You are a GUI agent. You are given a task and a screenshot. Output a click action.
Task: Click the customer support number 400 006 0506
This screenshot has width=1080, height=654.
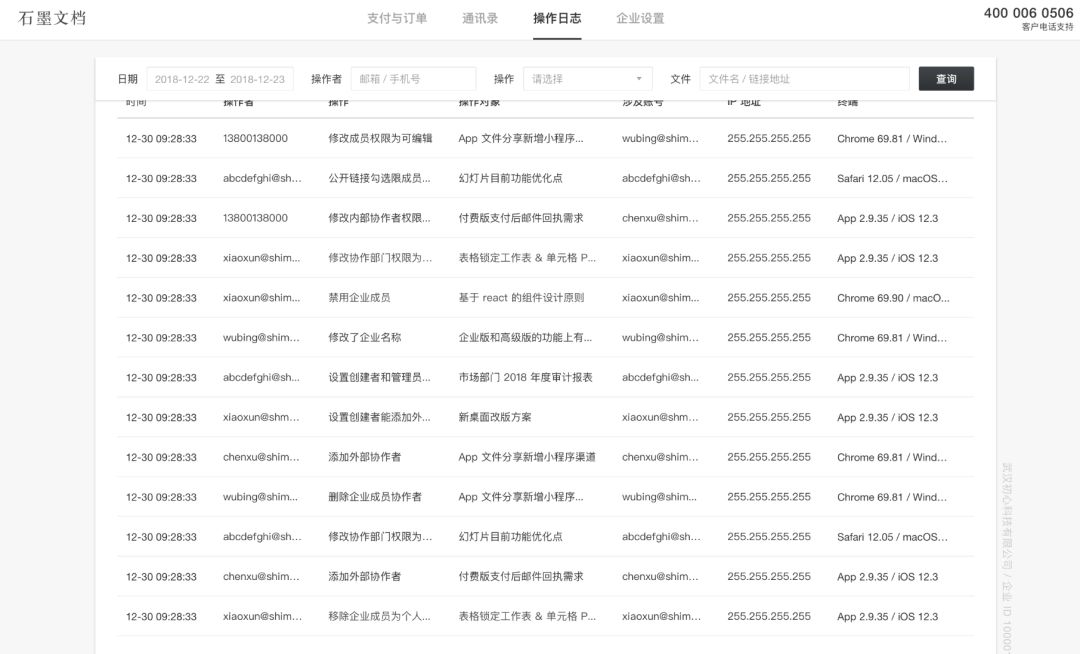[1027, 11]
